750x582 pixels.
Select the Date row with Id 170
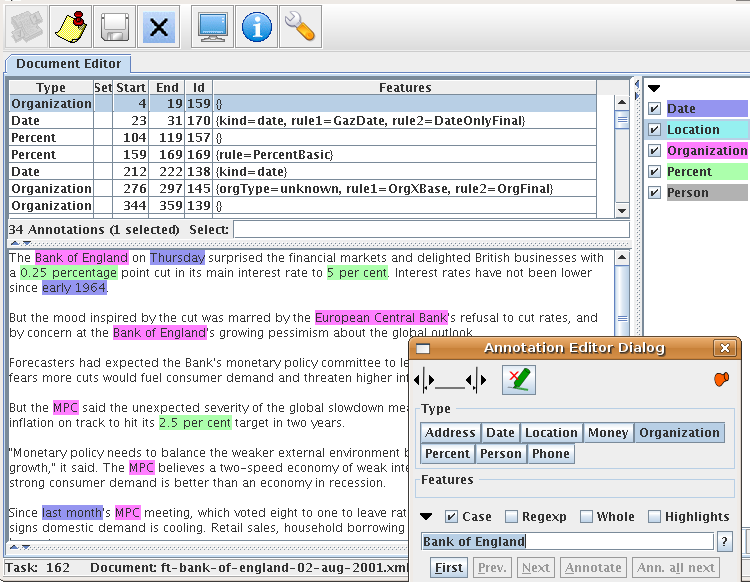[303, 121]
